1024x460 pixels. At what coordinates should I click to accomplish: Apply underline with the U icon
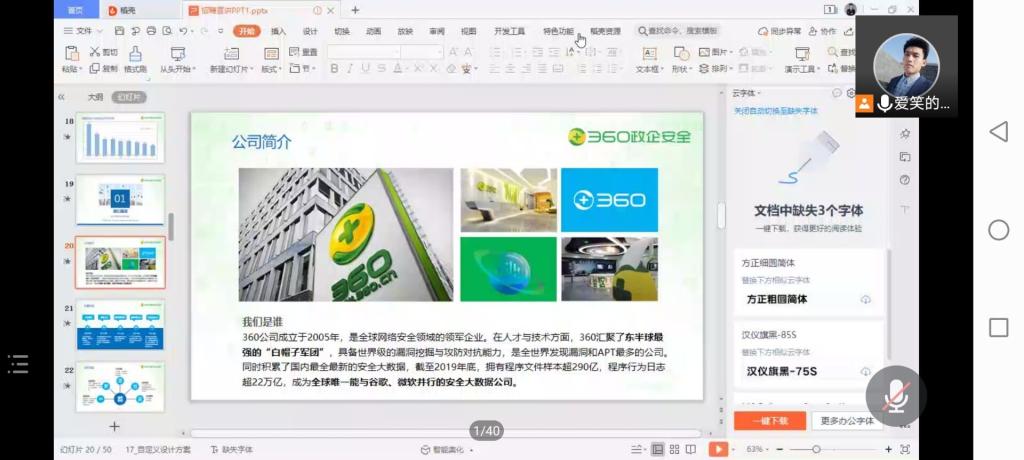click(365, 69)
